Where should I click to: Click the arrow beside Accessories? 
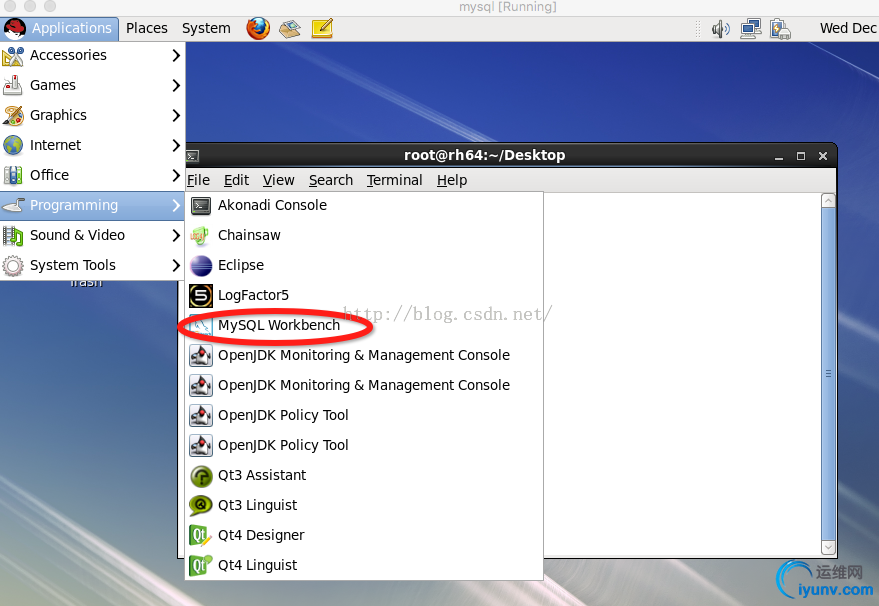pos(176,55)
